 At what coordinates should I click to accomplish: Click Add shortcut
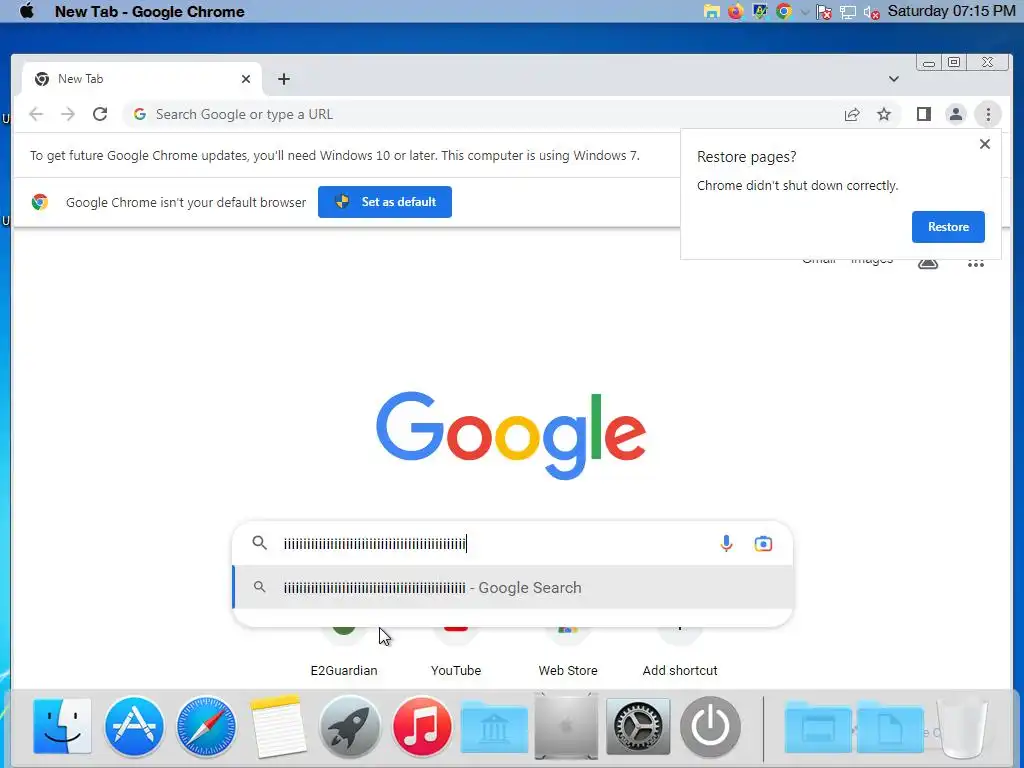click(680, 653)
